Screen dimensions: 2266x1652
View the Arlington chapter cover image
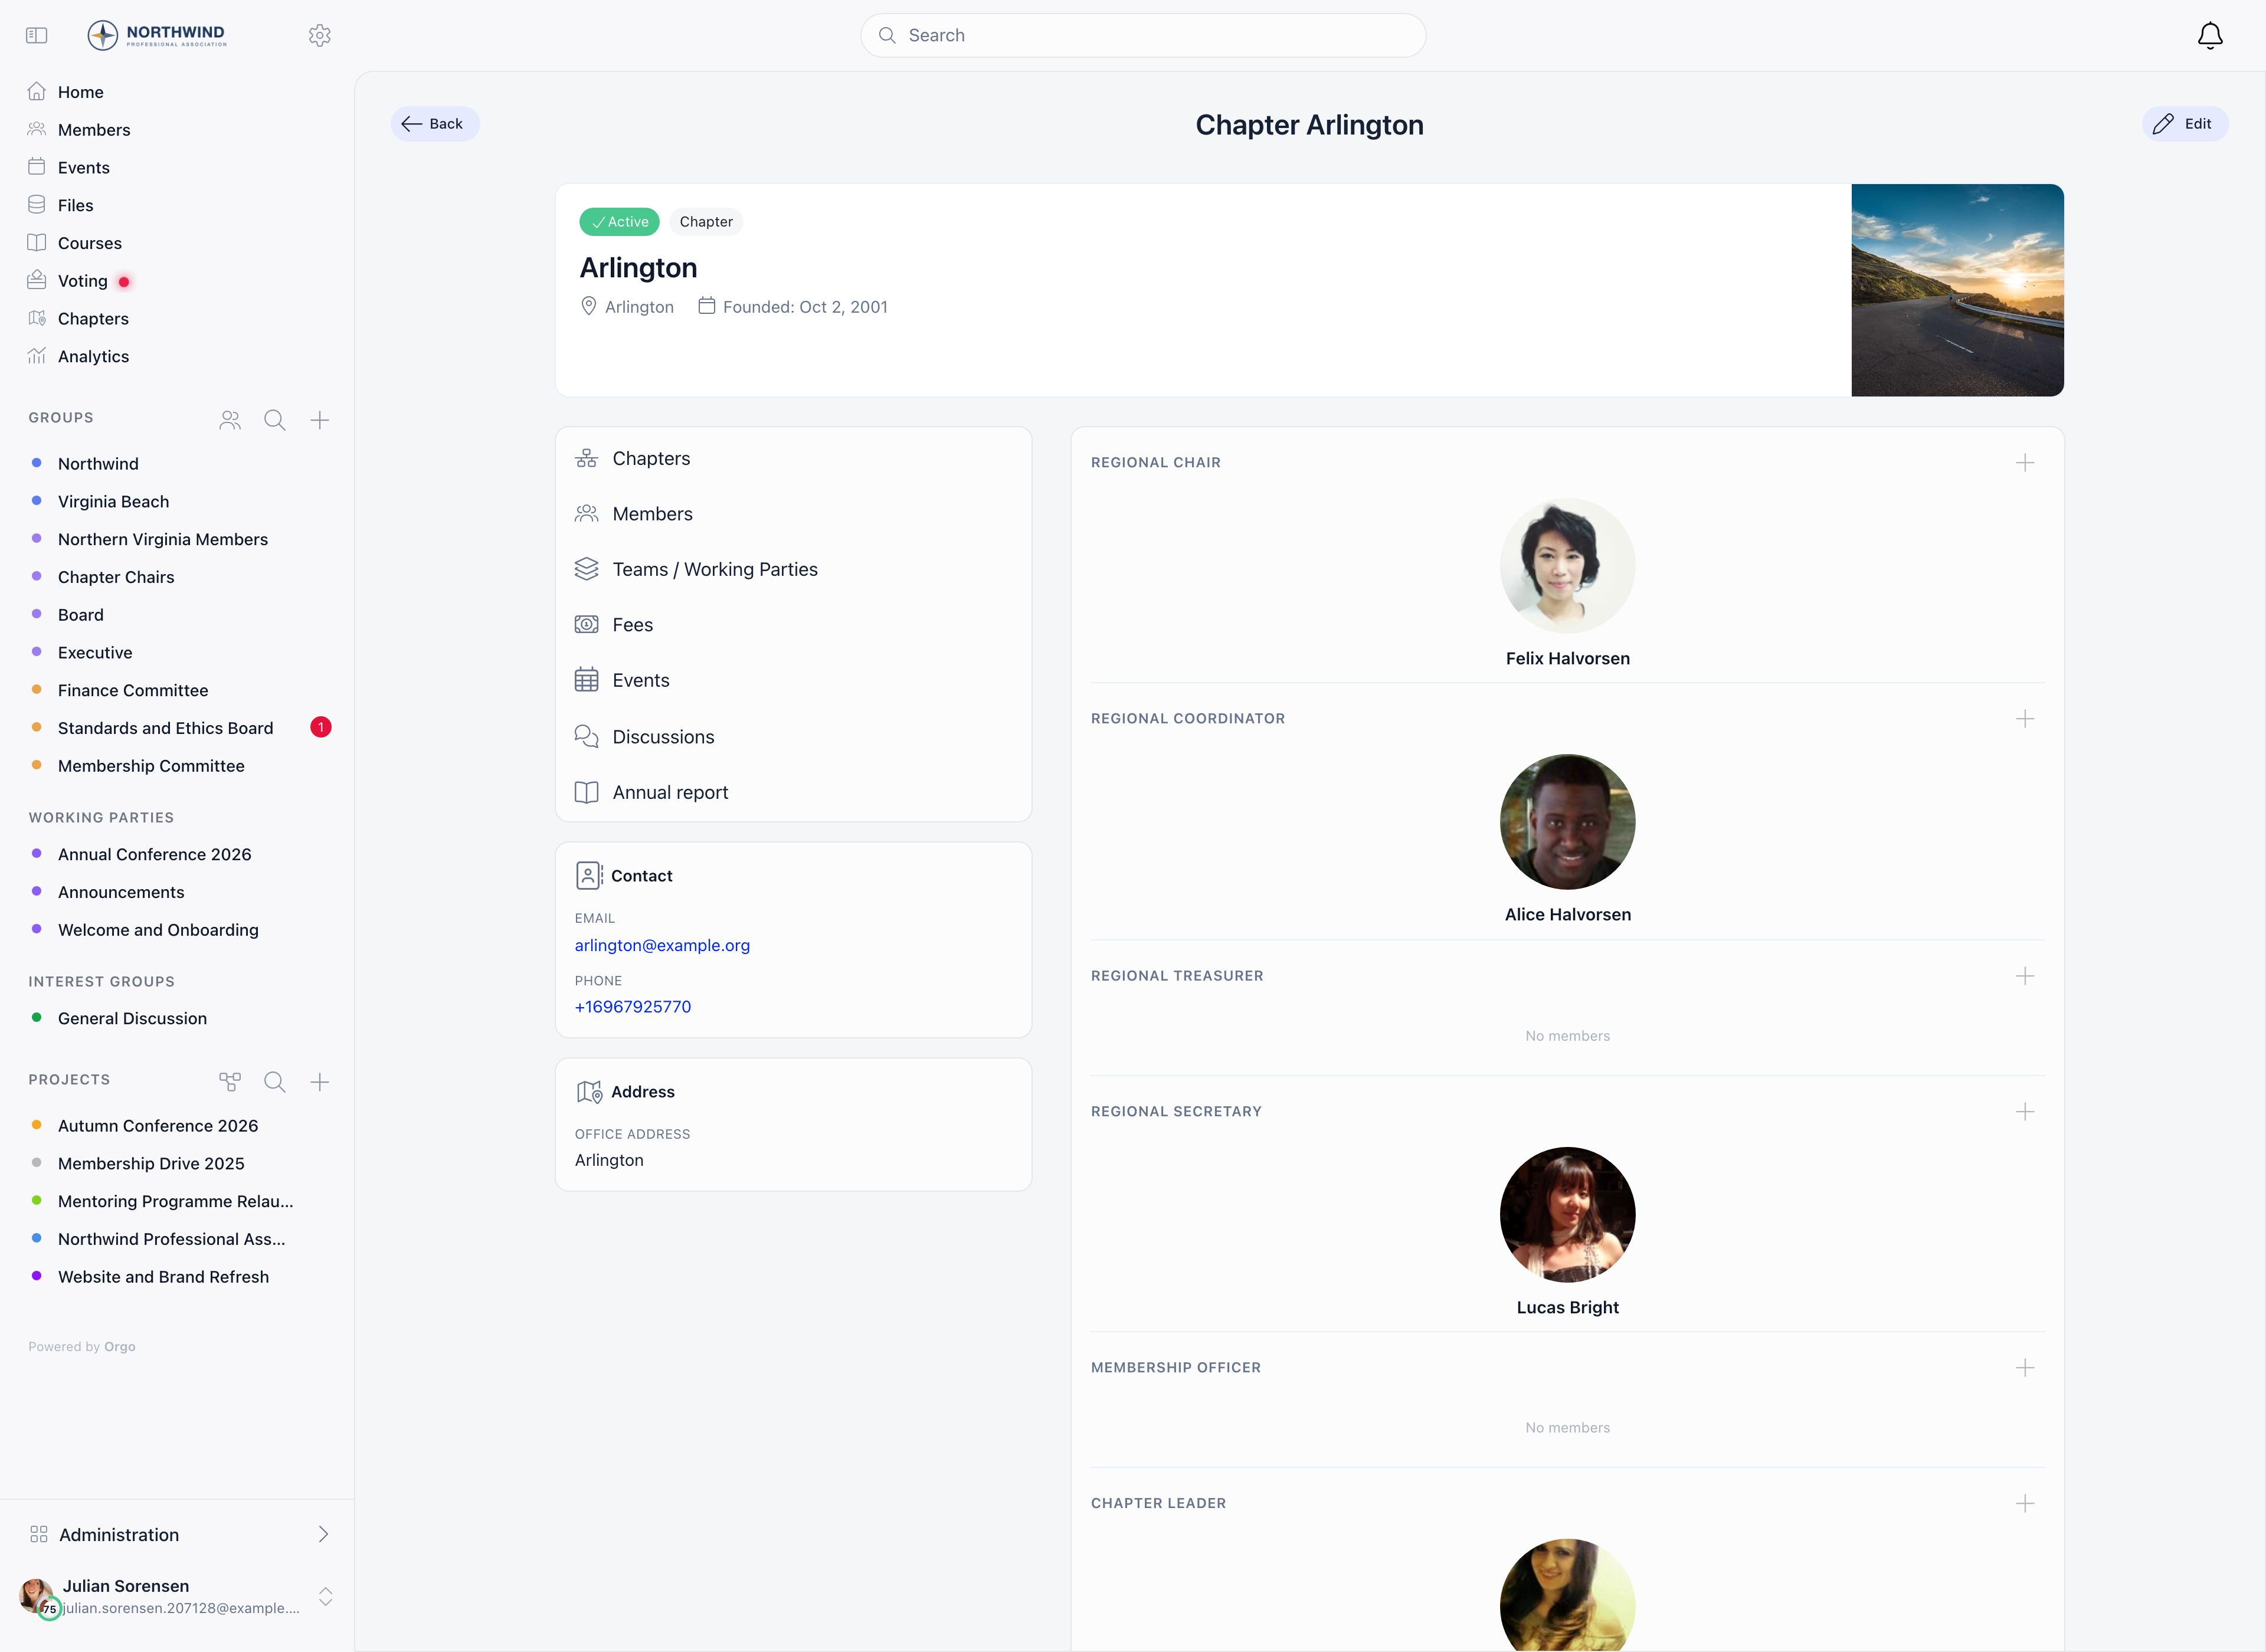[x=1957, y=290]
